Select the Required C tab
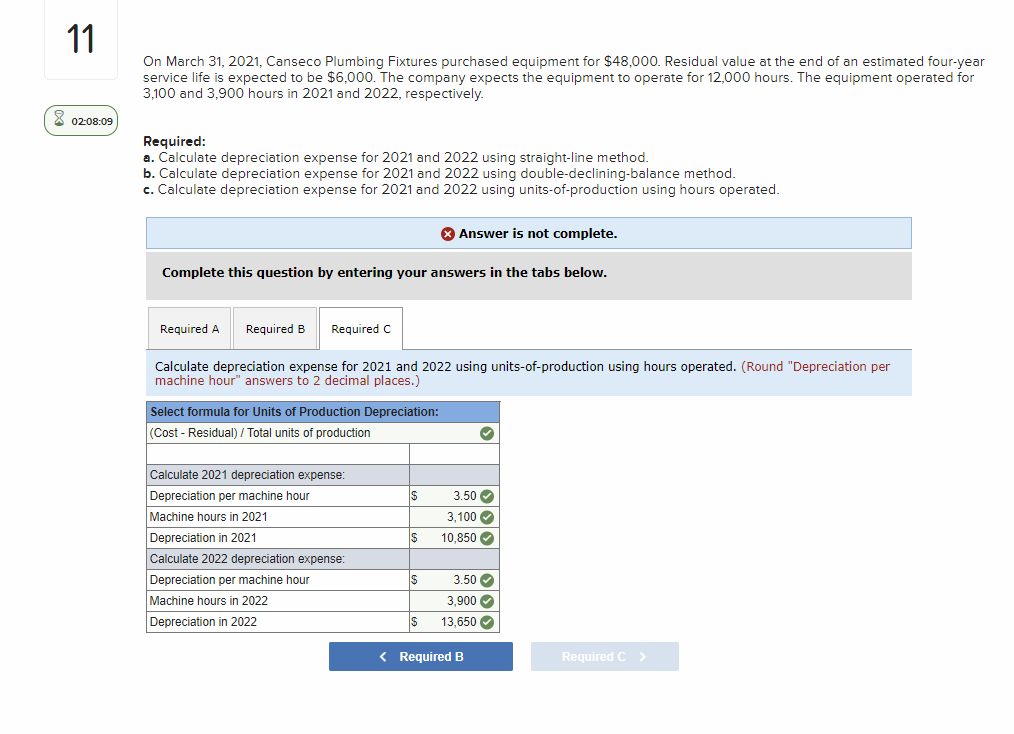The width and height of the screenshot is (1014, 734). (361, 329)
